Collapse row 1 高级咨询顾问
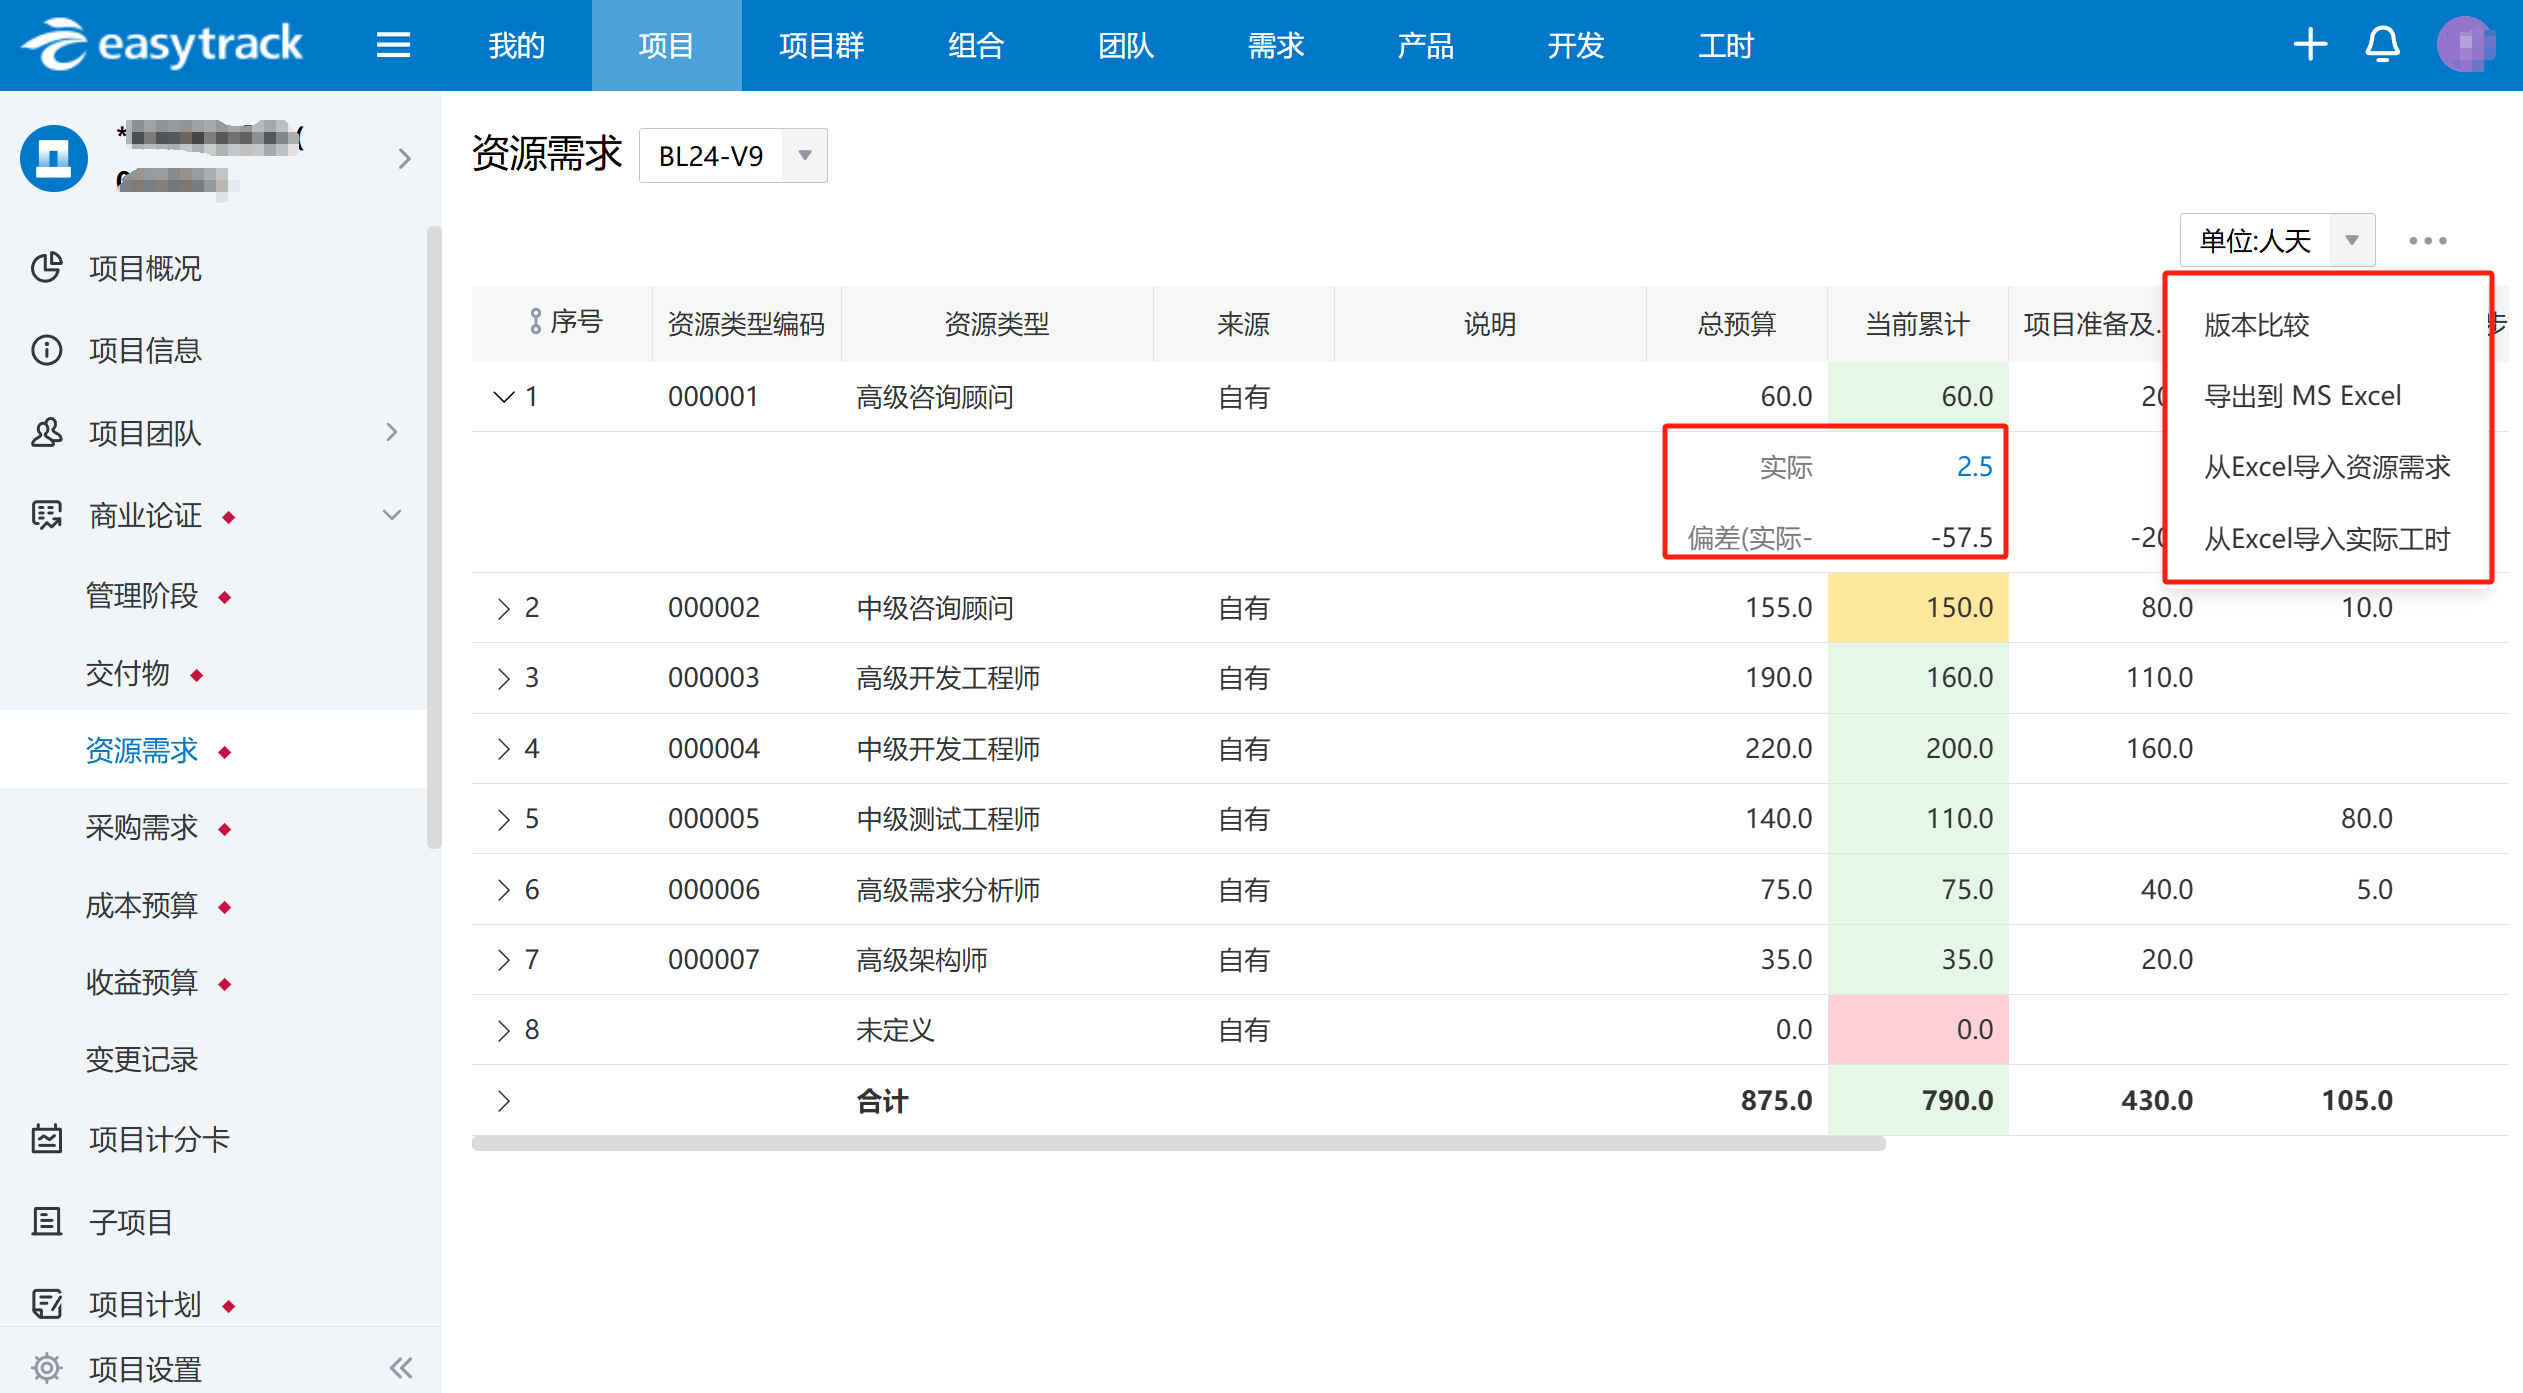Image resolution: width=2523 pixels, height=1393 pixels. coord(504,397)
